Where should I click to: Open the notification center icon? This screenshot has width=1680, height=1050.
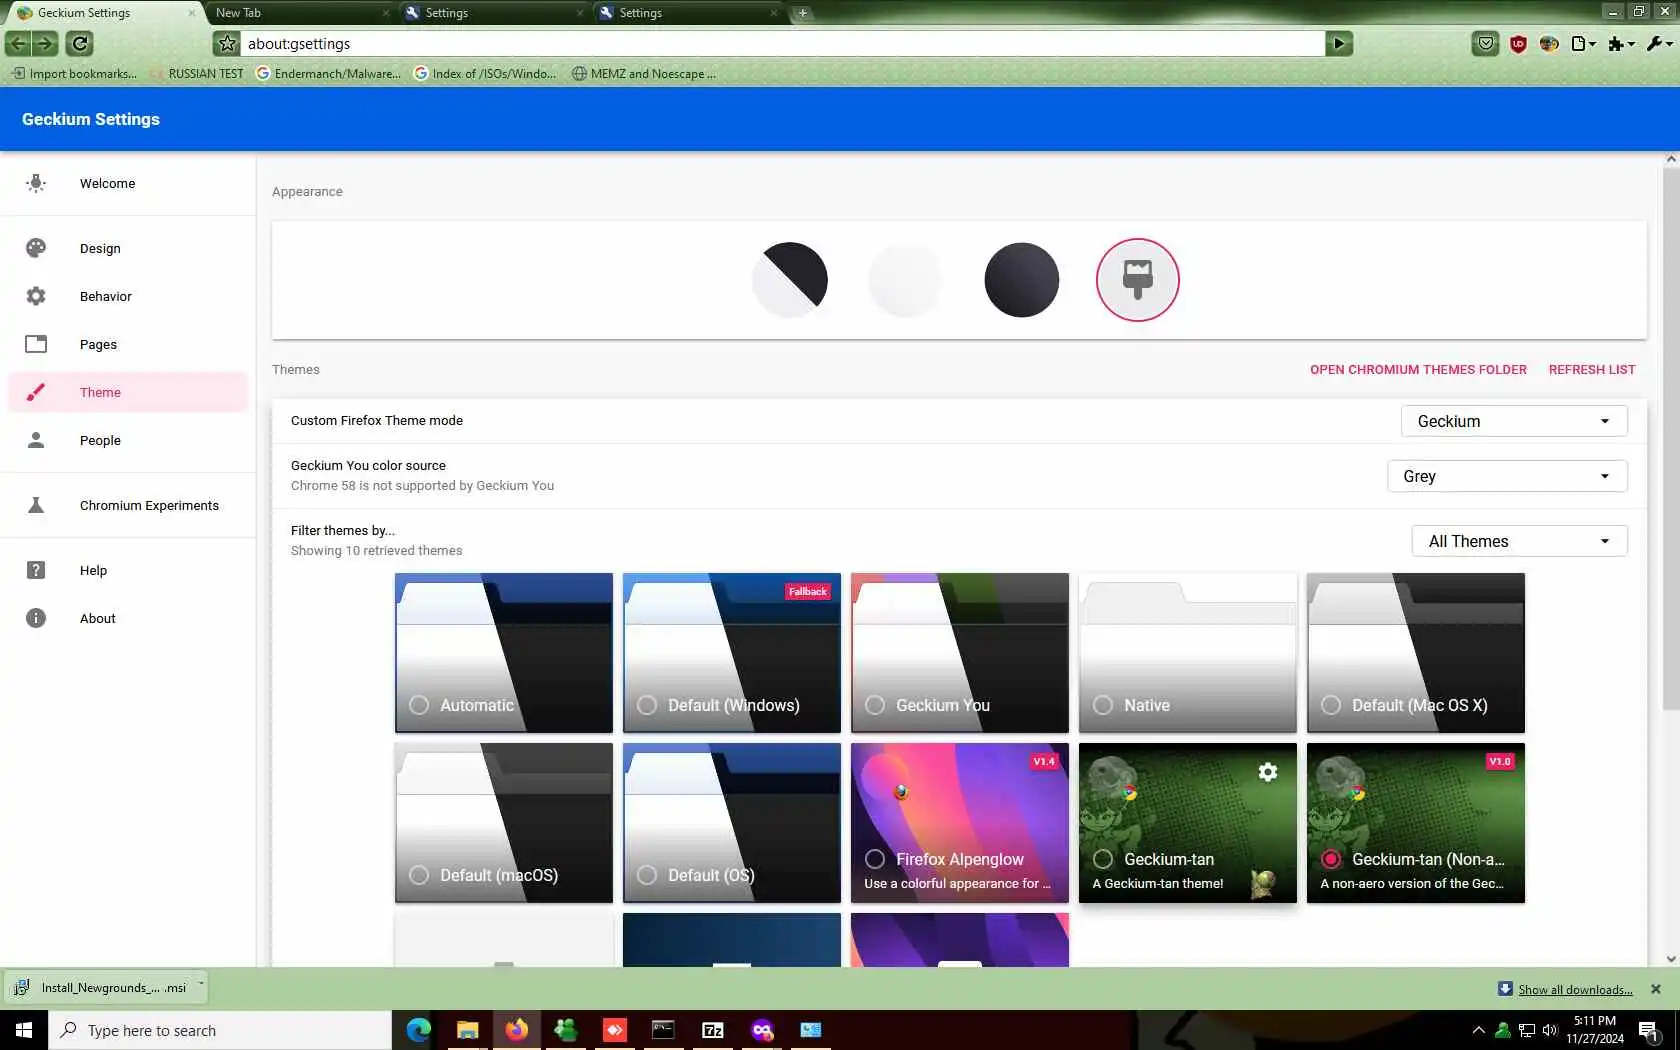click(1649, 1030)
